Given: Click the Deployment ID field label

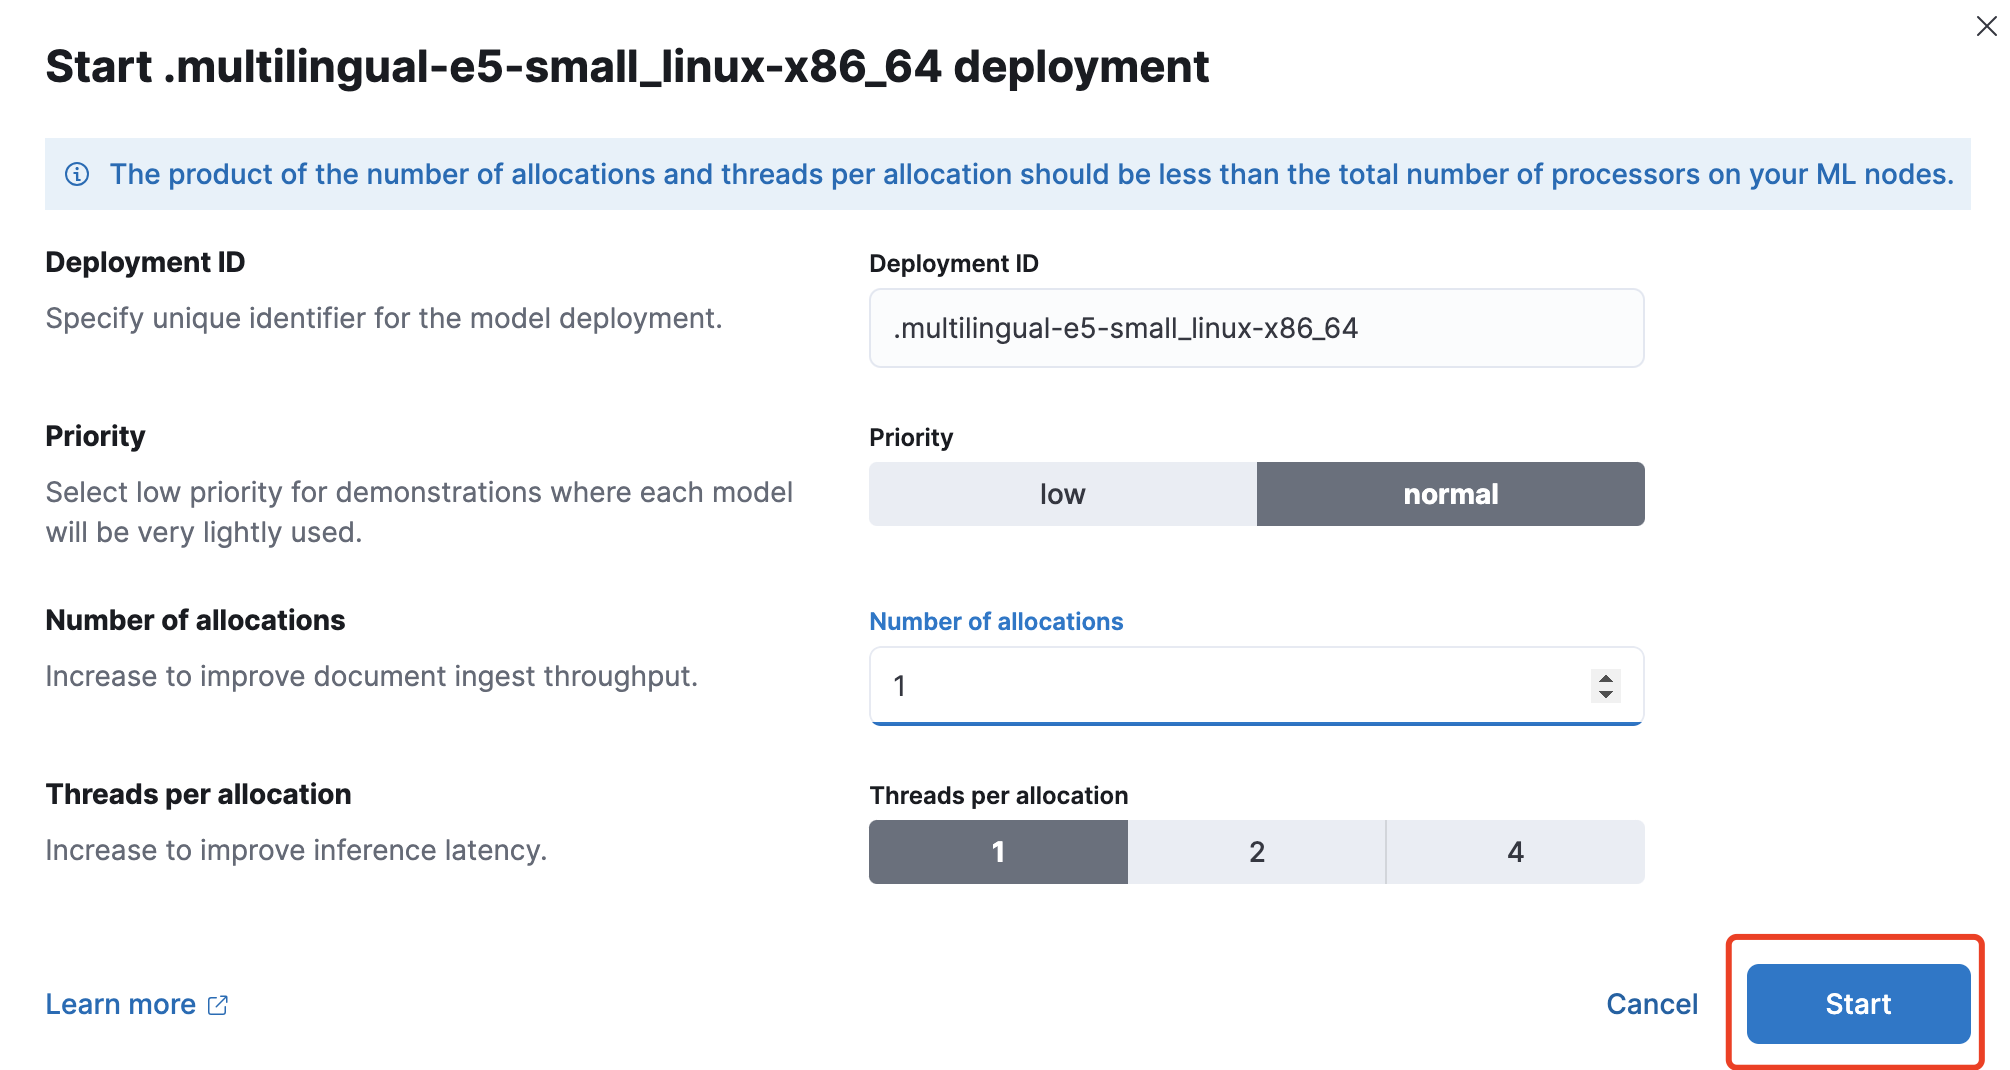Looking at the screenshot, I should pyautogui.click(x=954, y=263).
